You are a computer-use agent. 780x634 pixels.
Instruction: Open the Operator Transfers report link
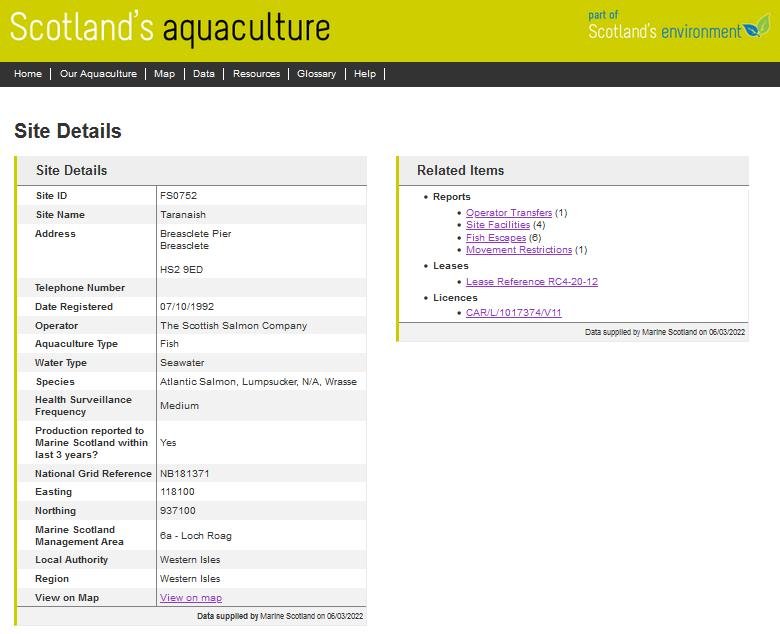509,213
